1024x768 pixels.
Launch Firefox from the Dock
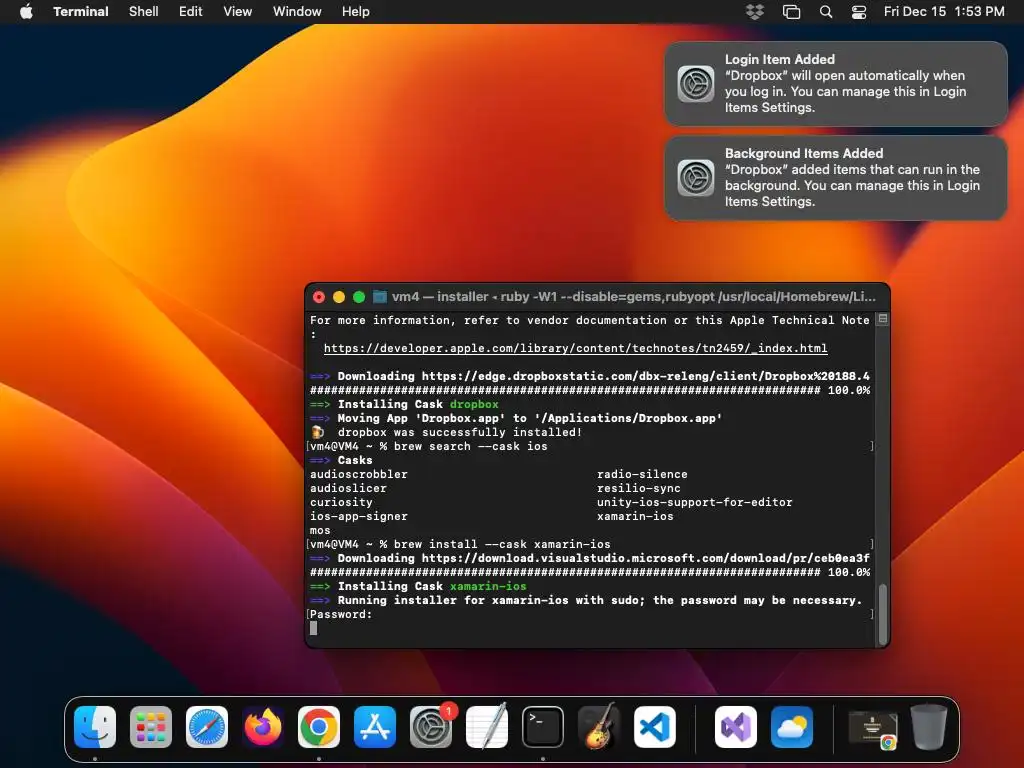tap(263, 727)
